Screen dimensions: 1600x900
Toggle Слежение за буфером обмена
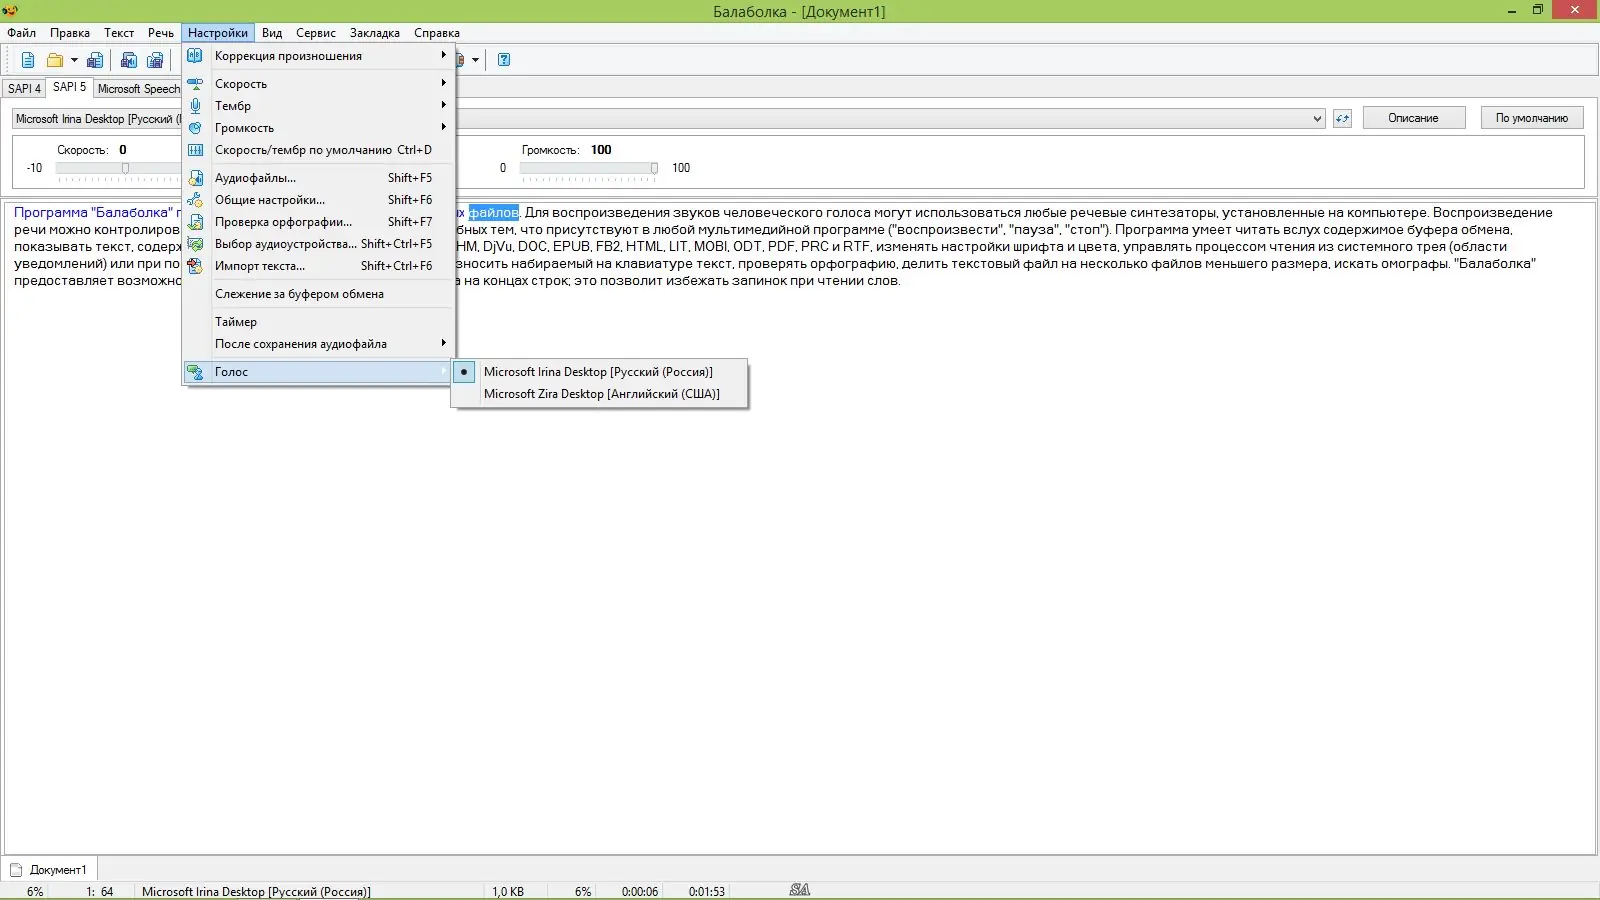point(318,294)
